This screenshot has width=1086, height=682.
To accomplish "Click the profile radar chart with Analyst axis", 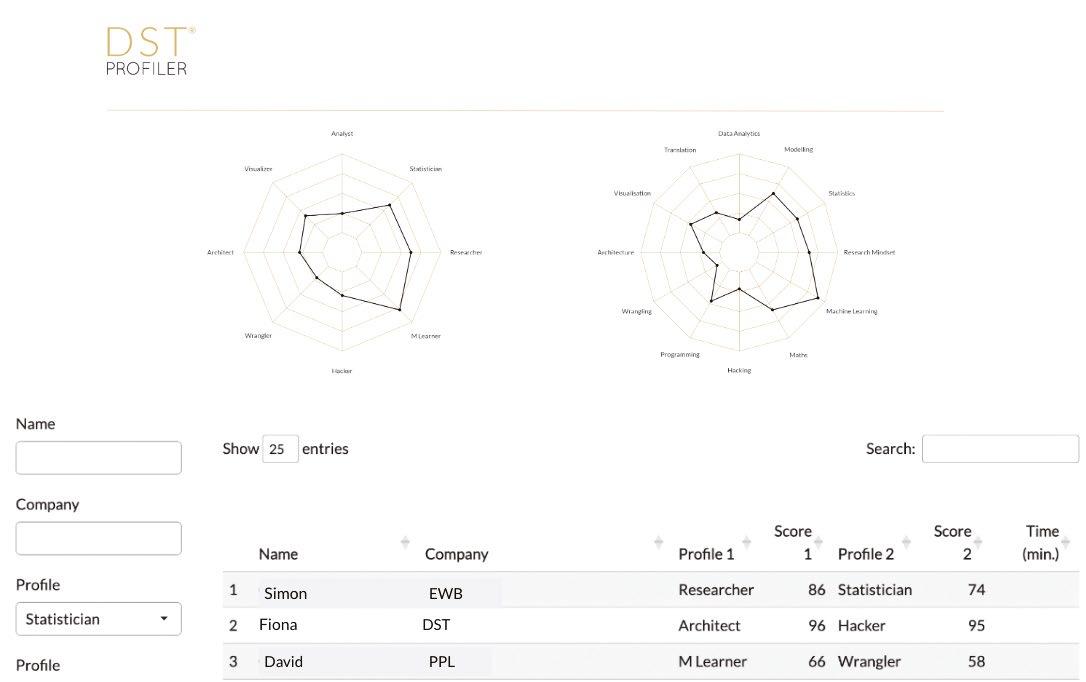I will coord(343,252).
